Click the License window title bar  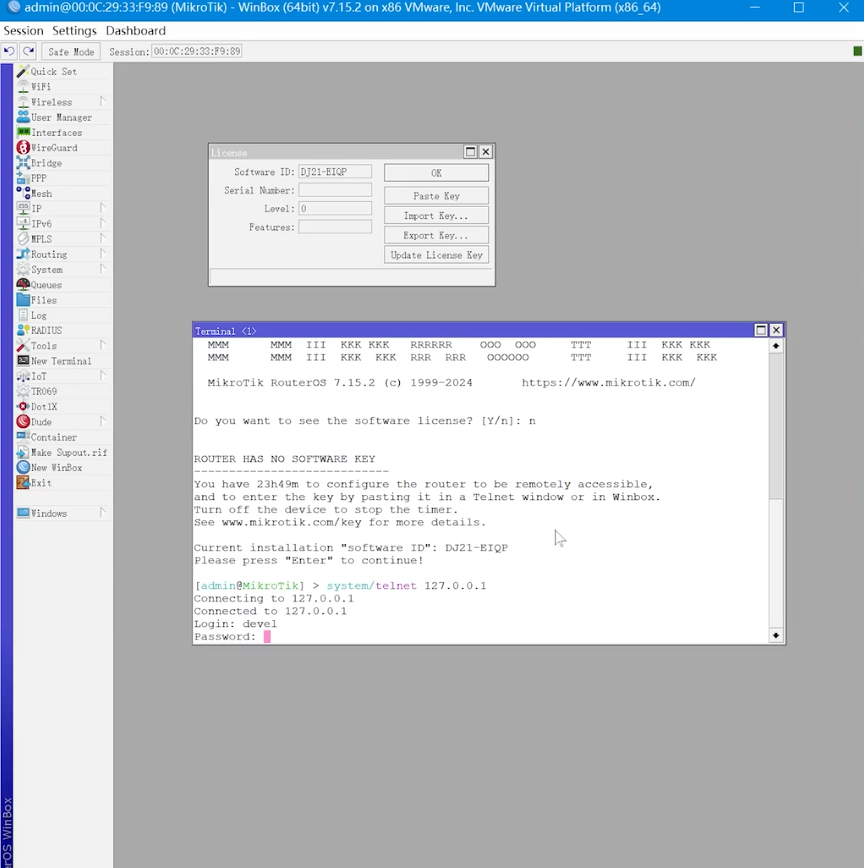[x=336, y=152]
